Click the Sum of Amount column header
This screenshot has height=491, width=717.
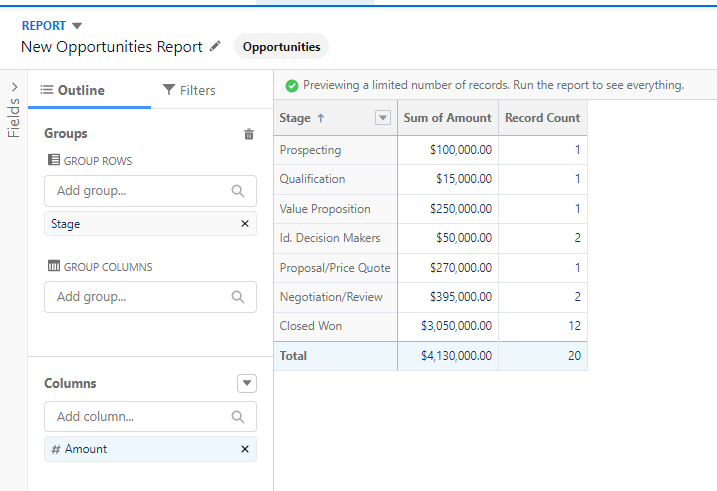[447, 118]
